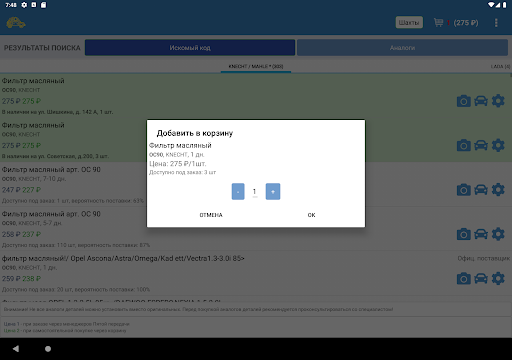Increase quantity with the plus button
512x360 pixels.
(x=273, y=191)
